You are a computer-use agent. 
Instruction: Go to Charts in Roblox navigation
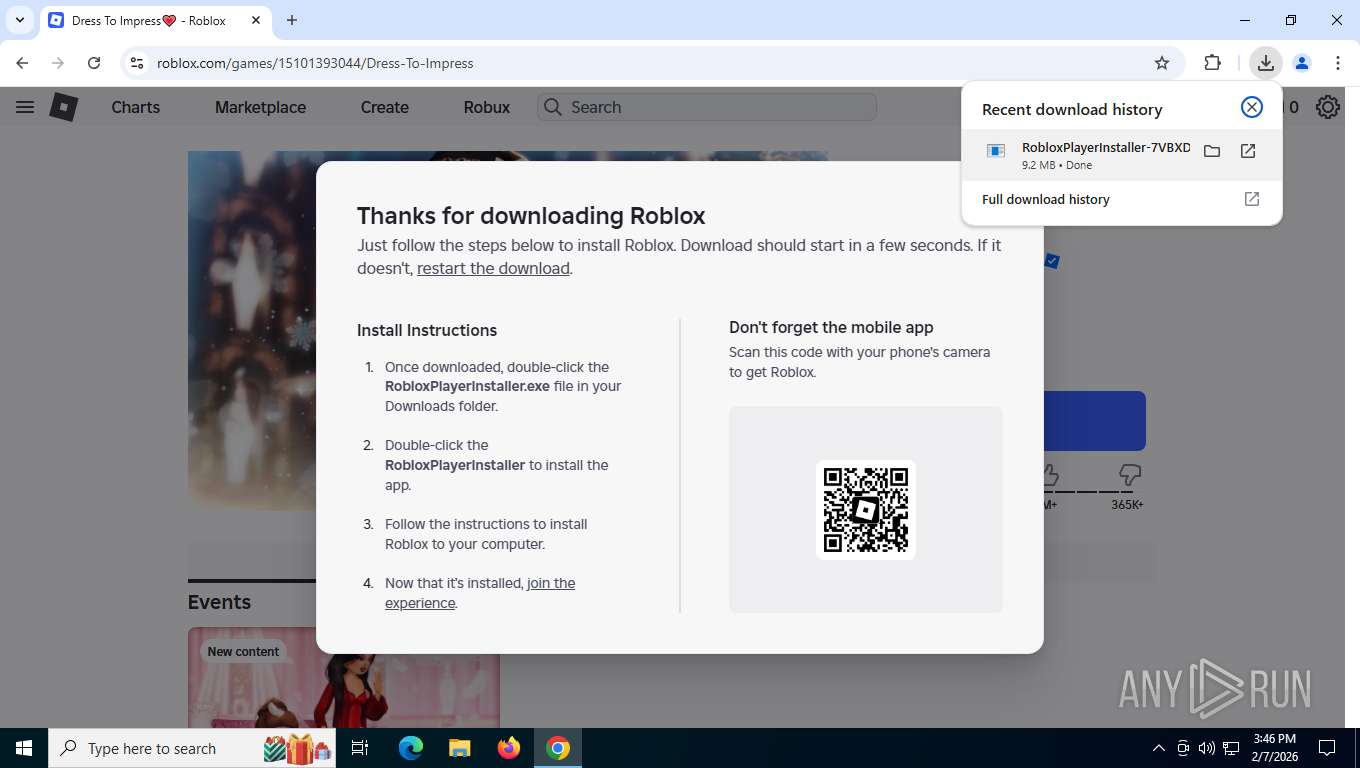[135, 107]
